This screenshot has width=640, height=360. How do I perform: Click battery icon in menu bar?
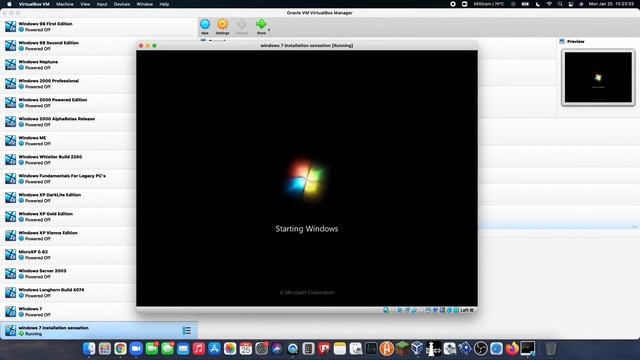(x=525, y=4)
